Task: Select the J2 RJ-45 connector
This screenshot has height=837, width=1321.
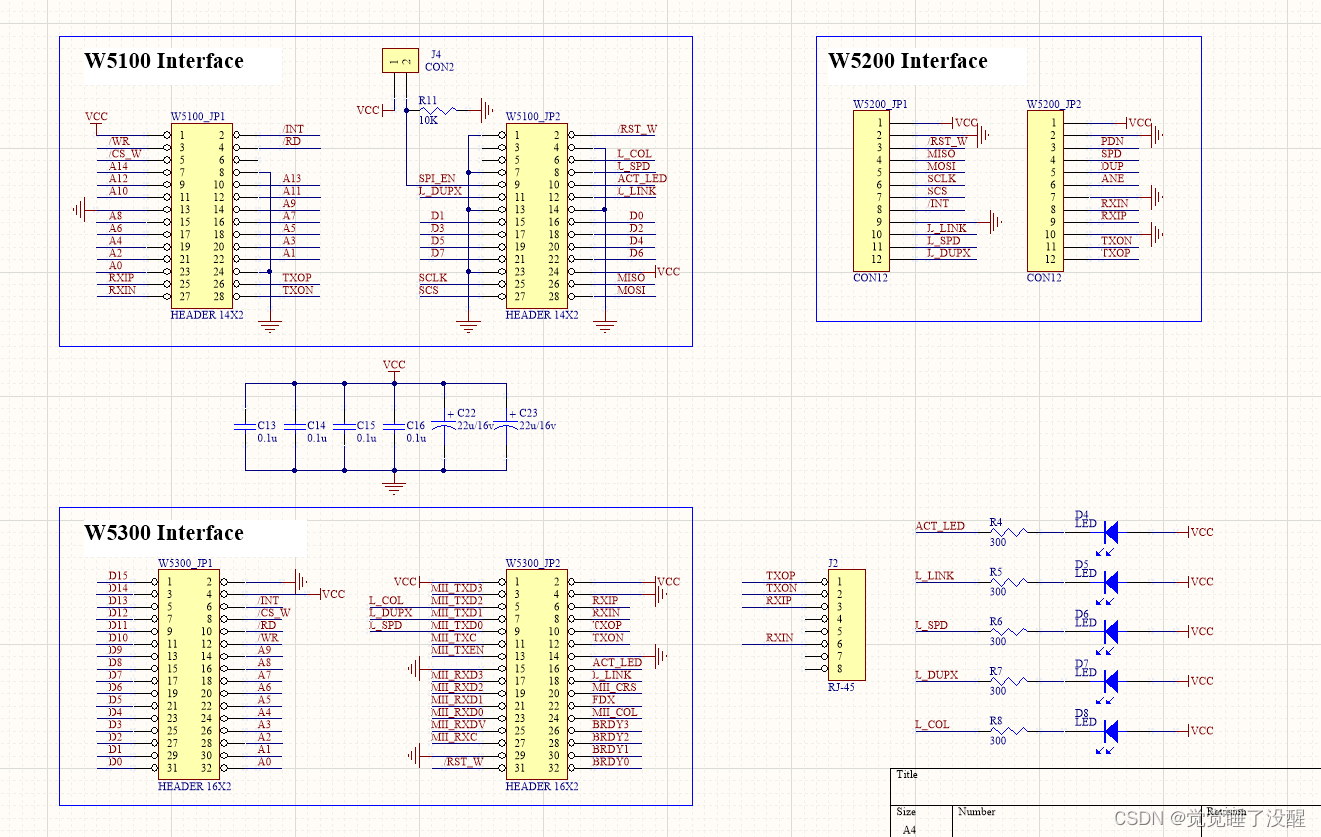Action: pyautogui.click(x=848, y=625)
